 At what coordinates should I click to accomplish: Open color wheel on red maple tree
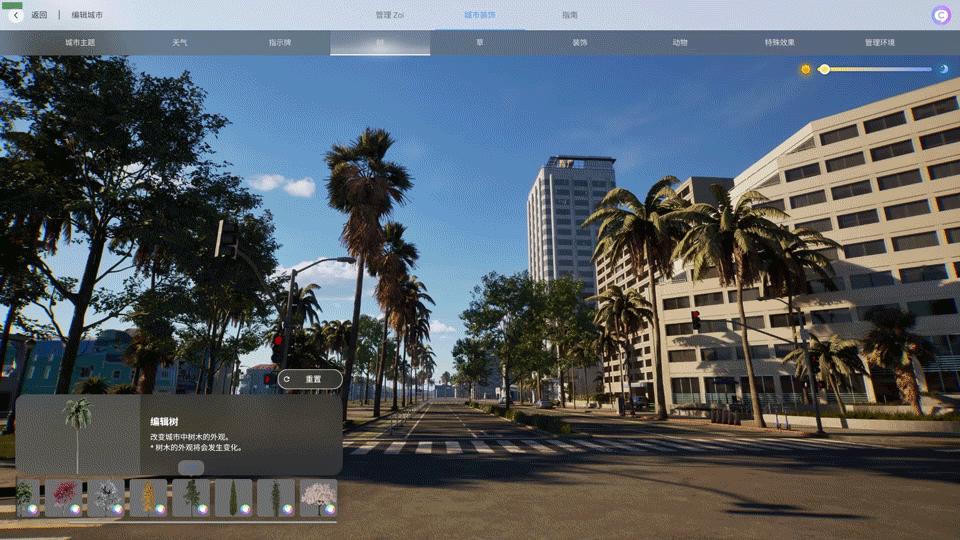coord(75,509)
